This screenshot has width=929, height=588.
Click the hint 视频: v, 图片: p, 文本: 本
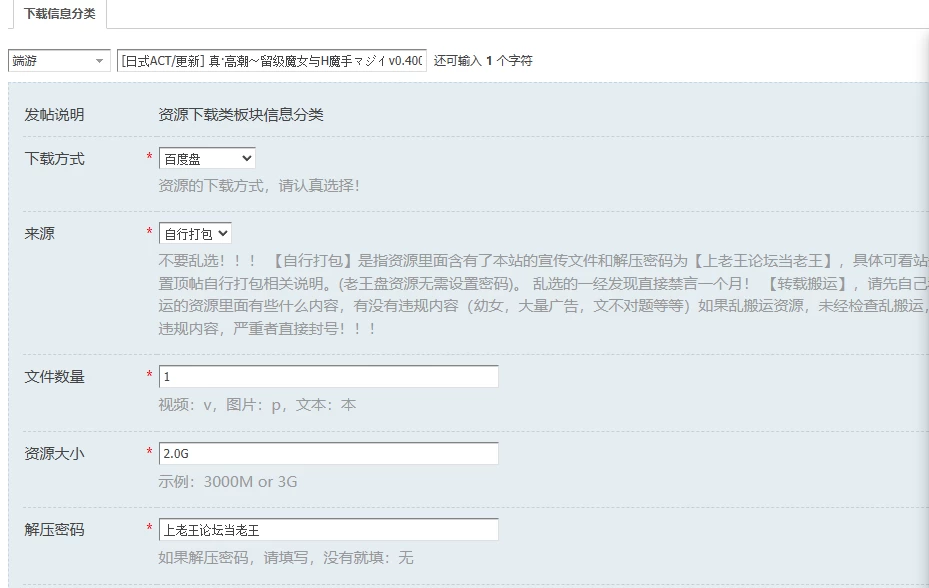click(x=257, y=405)
